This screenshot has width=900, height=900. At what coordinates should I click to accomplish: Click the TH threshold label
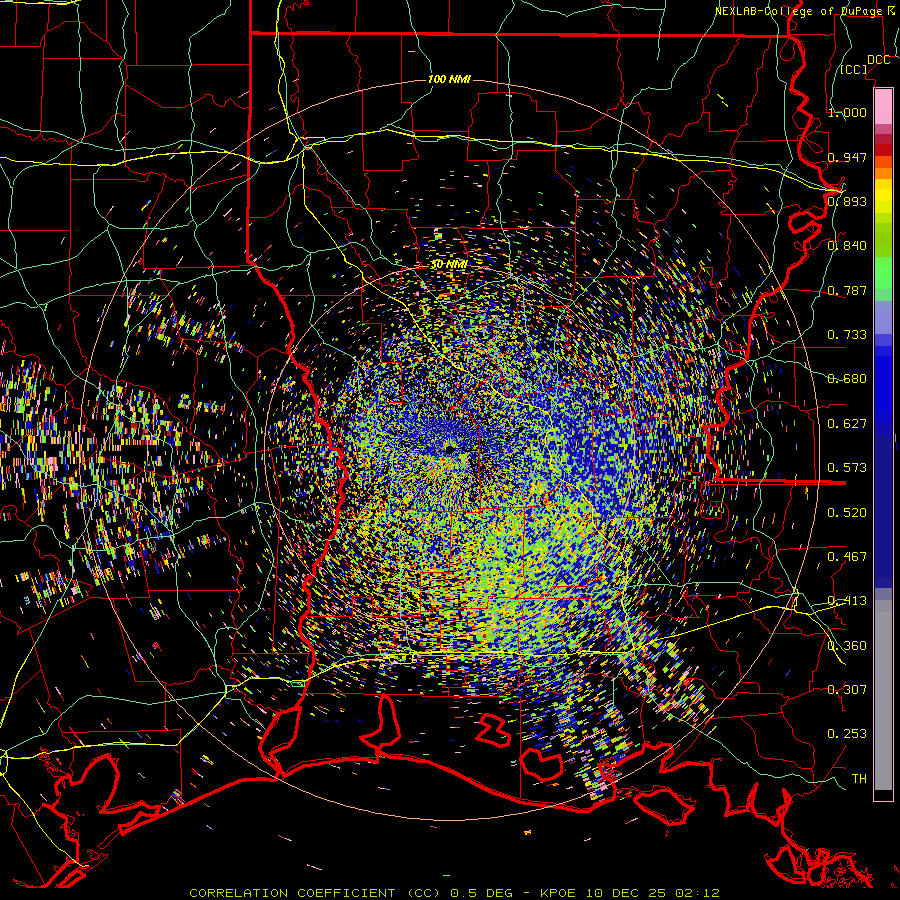[859, 779]
